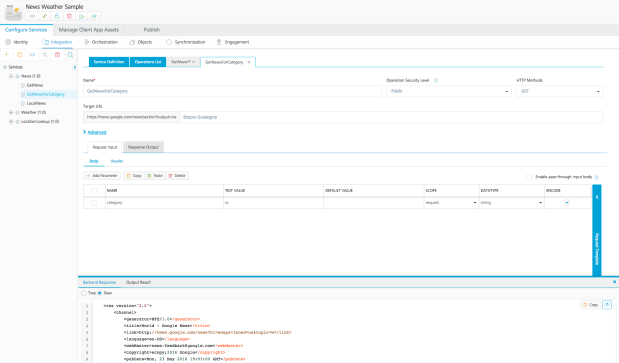Screen dimensions: 619x363
Task: Check the category parameter row checkbox
Action: point(94,203)
